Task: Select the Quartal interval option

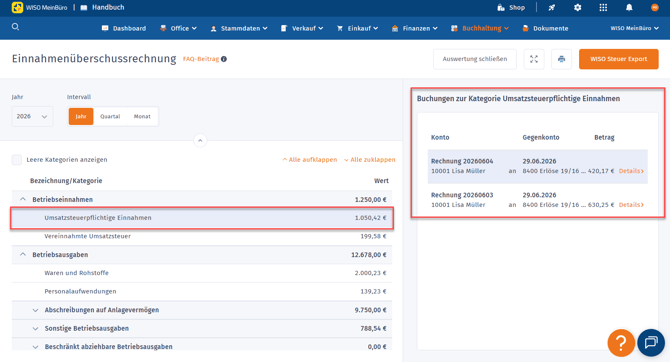Action: (110, 116)
